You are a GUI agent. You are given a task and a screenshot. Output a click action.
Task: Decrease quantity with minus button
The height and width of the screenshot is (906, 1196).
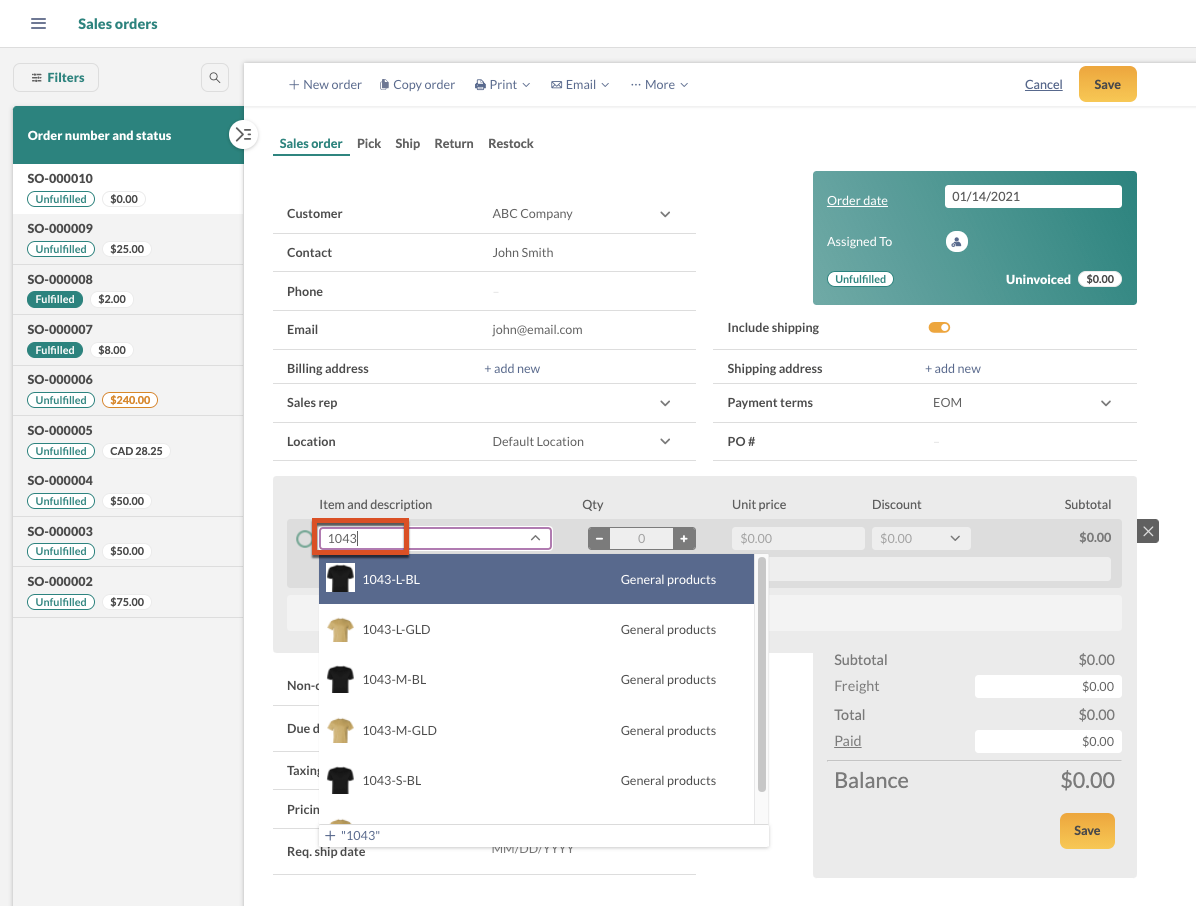point(599,539)
